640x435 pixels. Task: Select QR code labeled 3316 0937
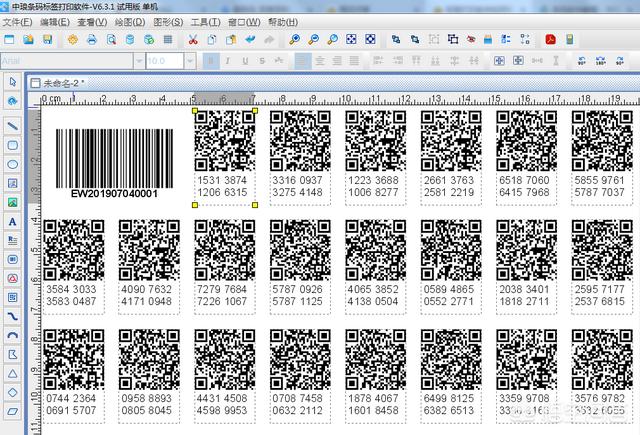click(300, 141)
